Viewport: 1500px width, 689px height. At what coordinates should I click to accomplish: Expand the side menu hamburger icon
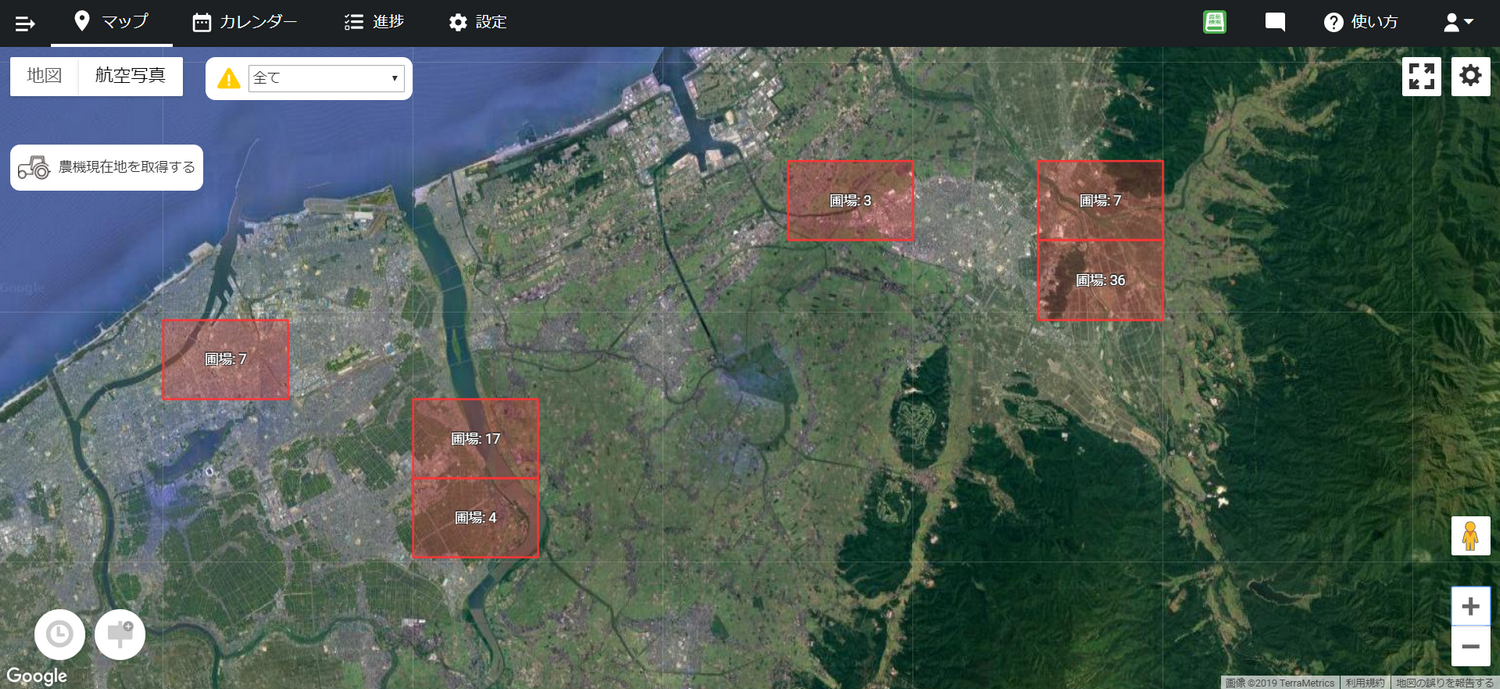tap(25, 23)
